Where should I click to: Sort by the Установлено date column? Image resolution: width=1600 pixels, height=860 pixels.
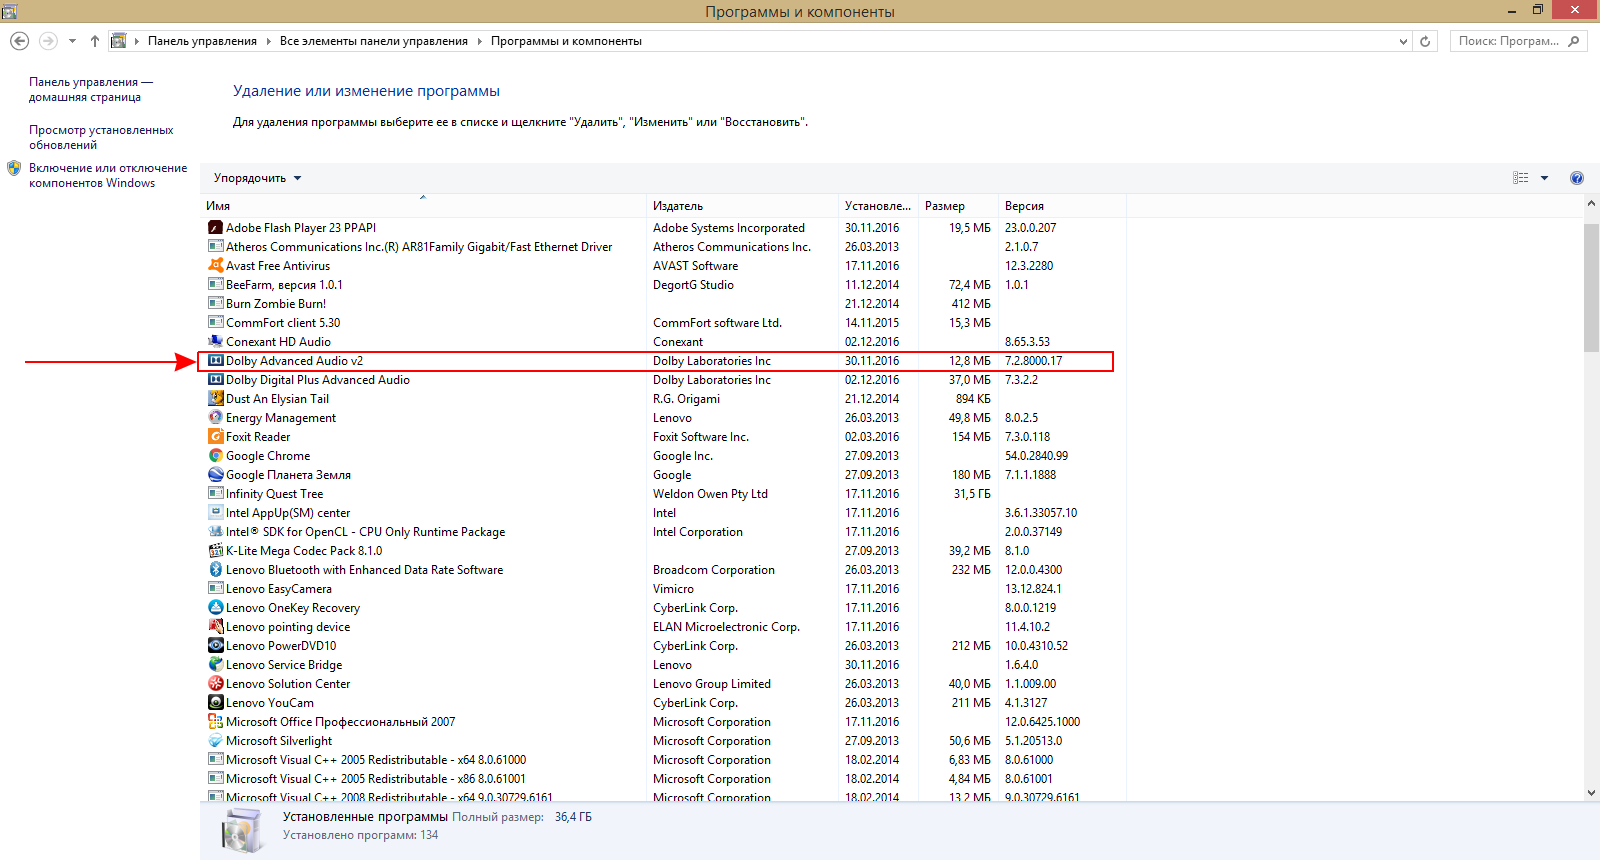(x=878, y=206)
